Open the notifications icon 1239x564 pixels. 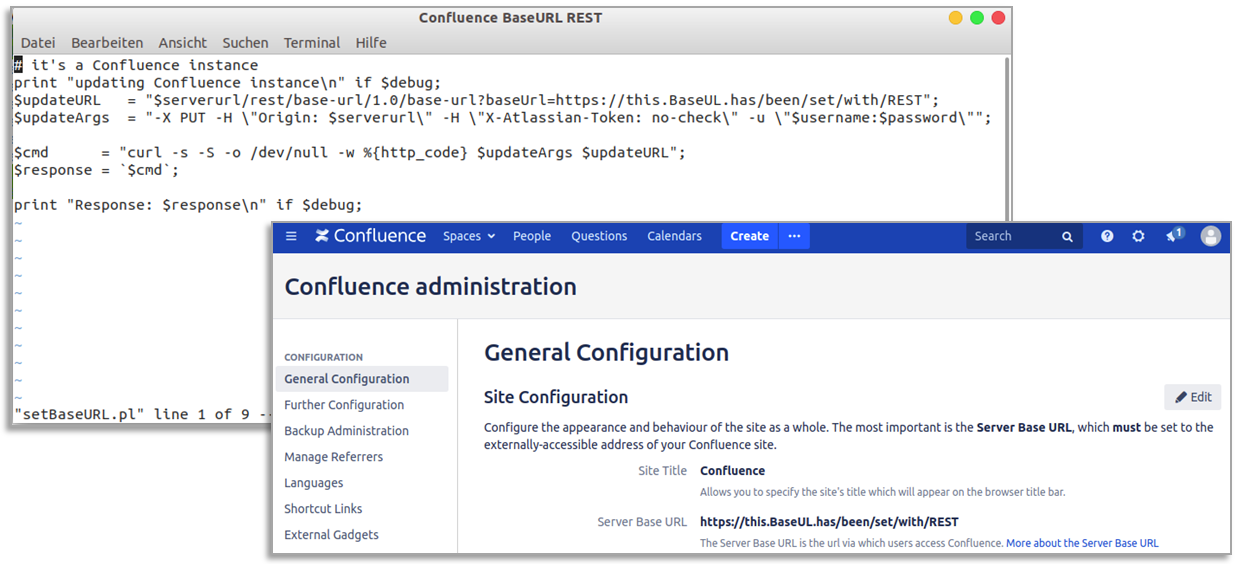[x=1174, y=236]
